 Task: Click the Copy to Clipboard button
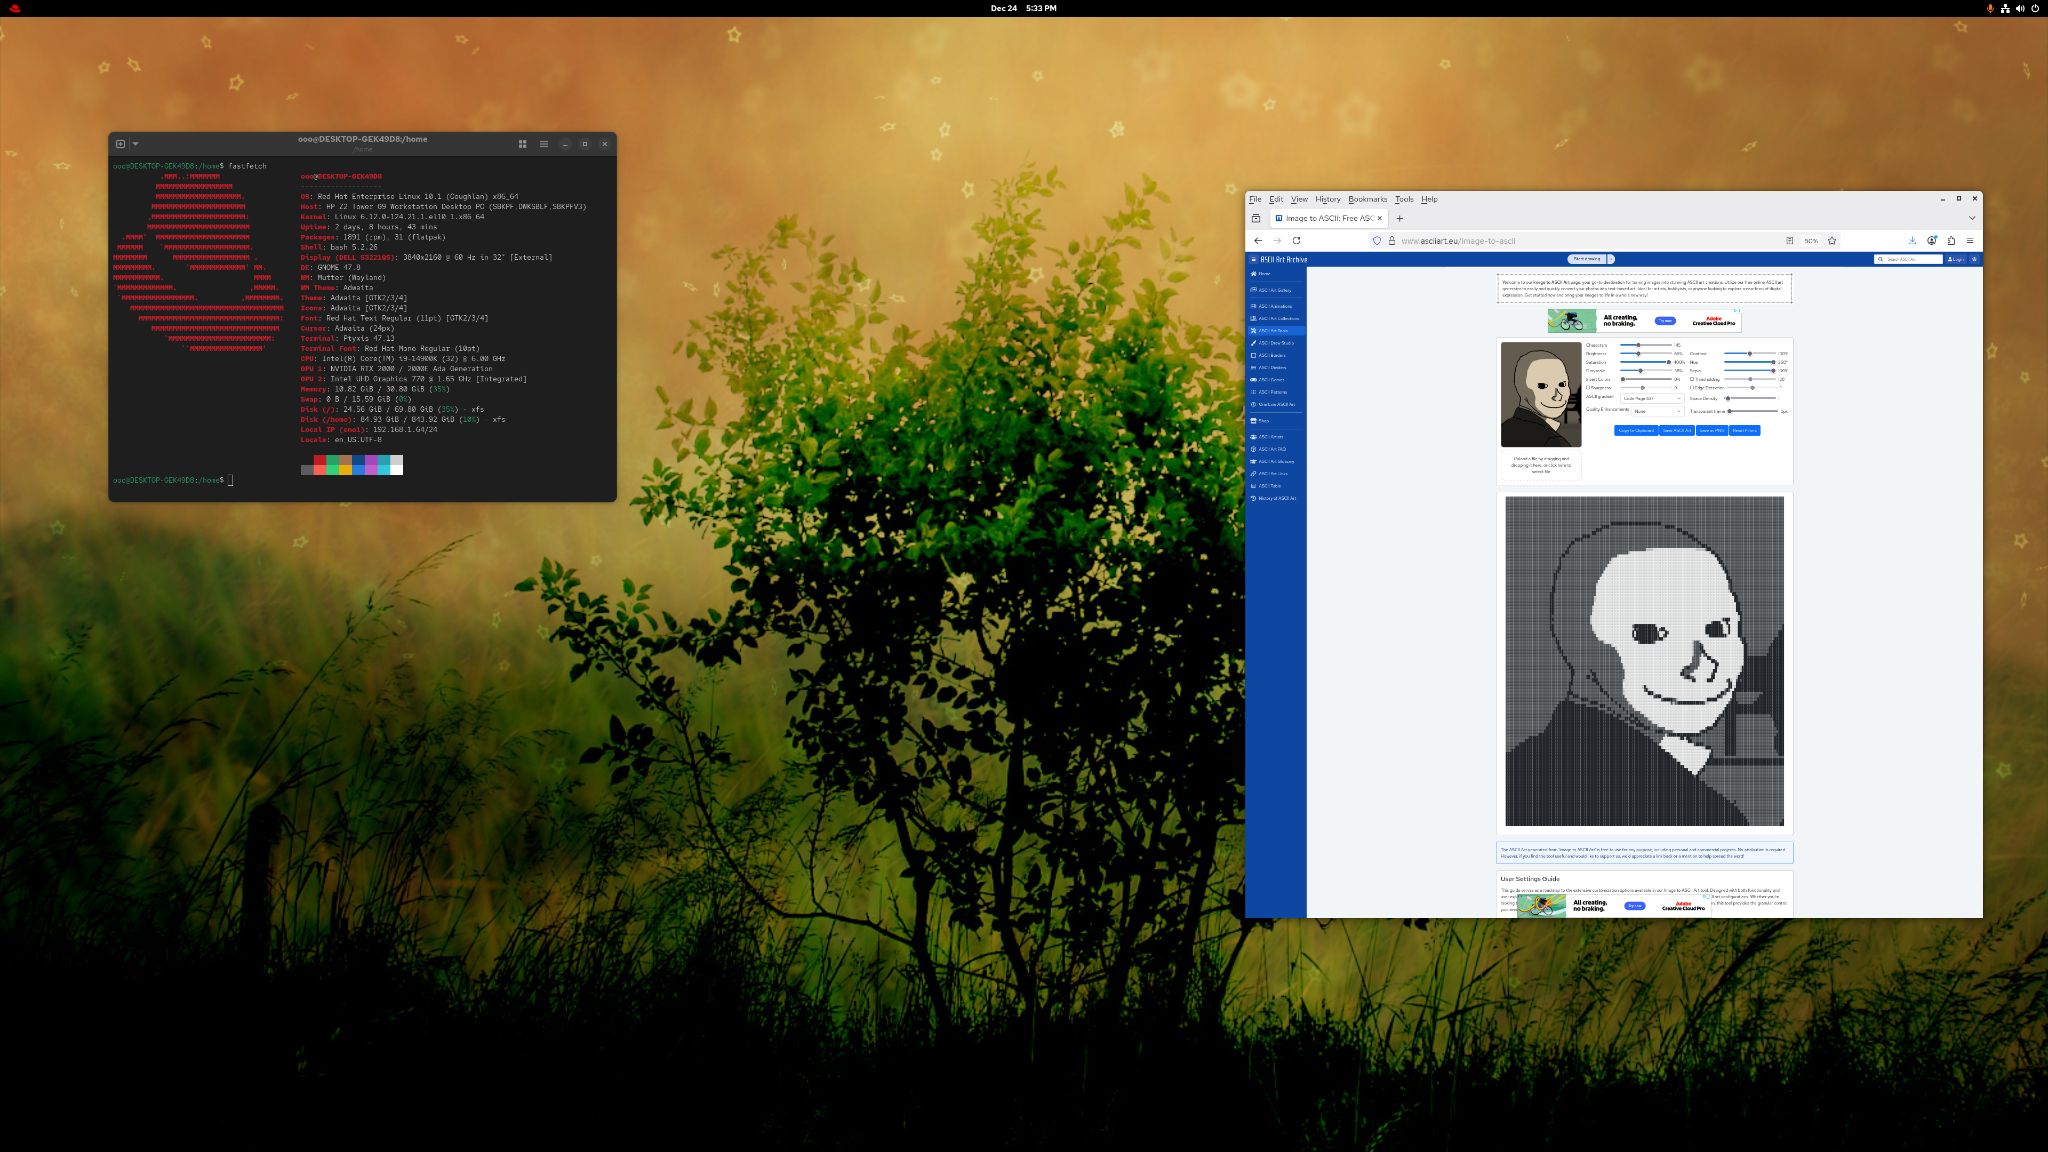click(1636, 431)
